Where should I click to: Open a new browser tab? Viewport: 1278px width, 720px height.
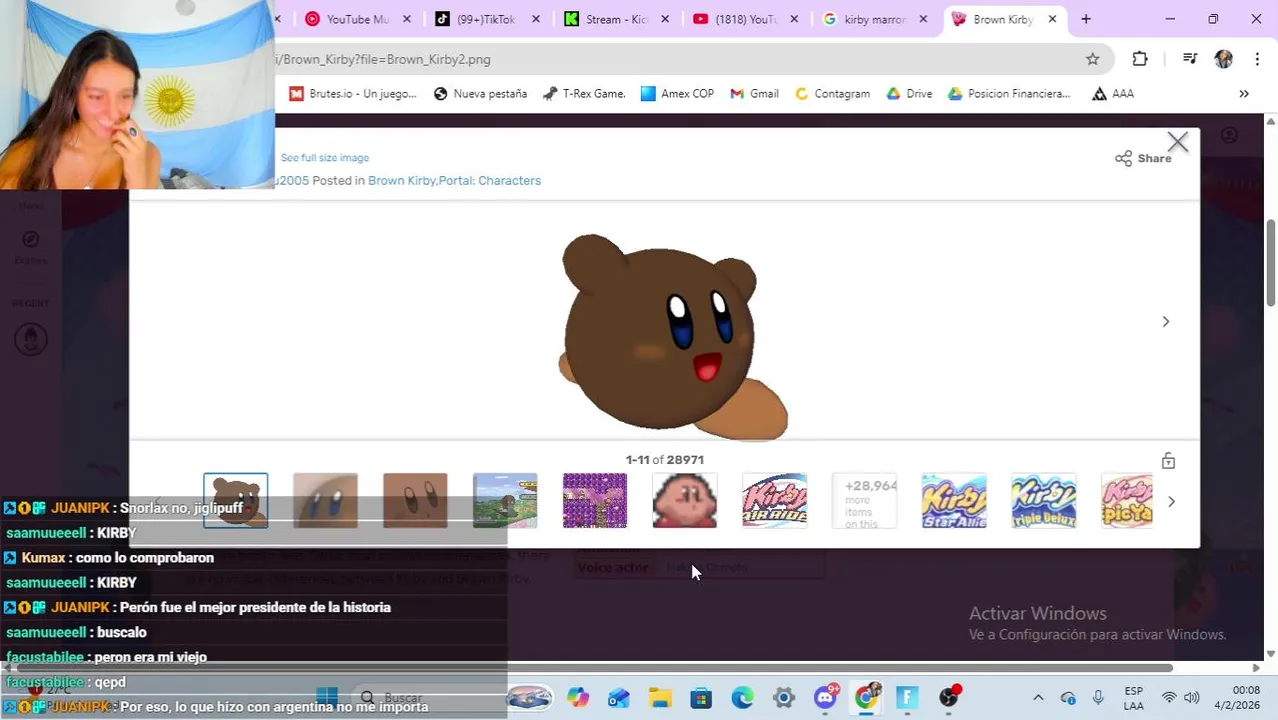pos(1086,19)
